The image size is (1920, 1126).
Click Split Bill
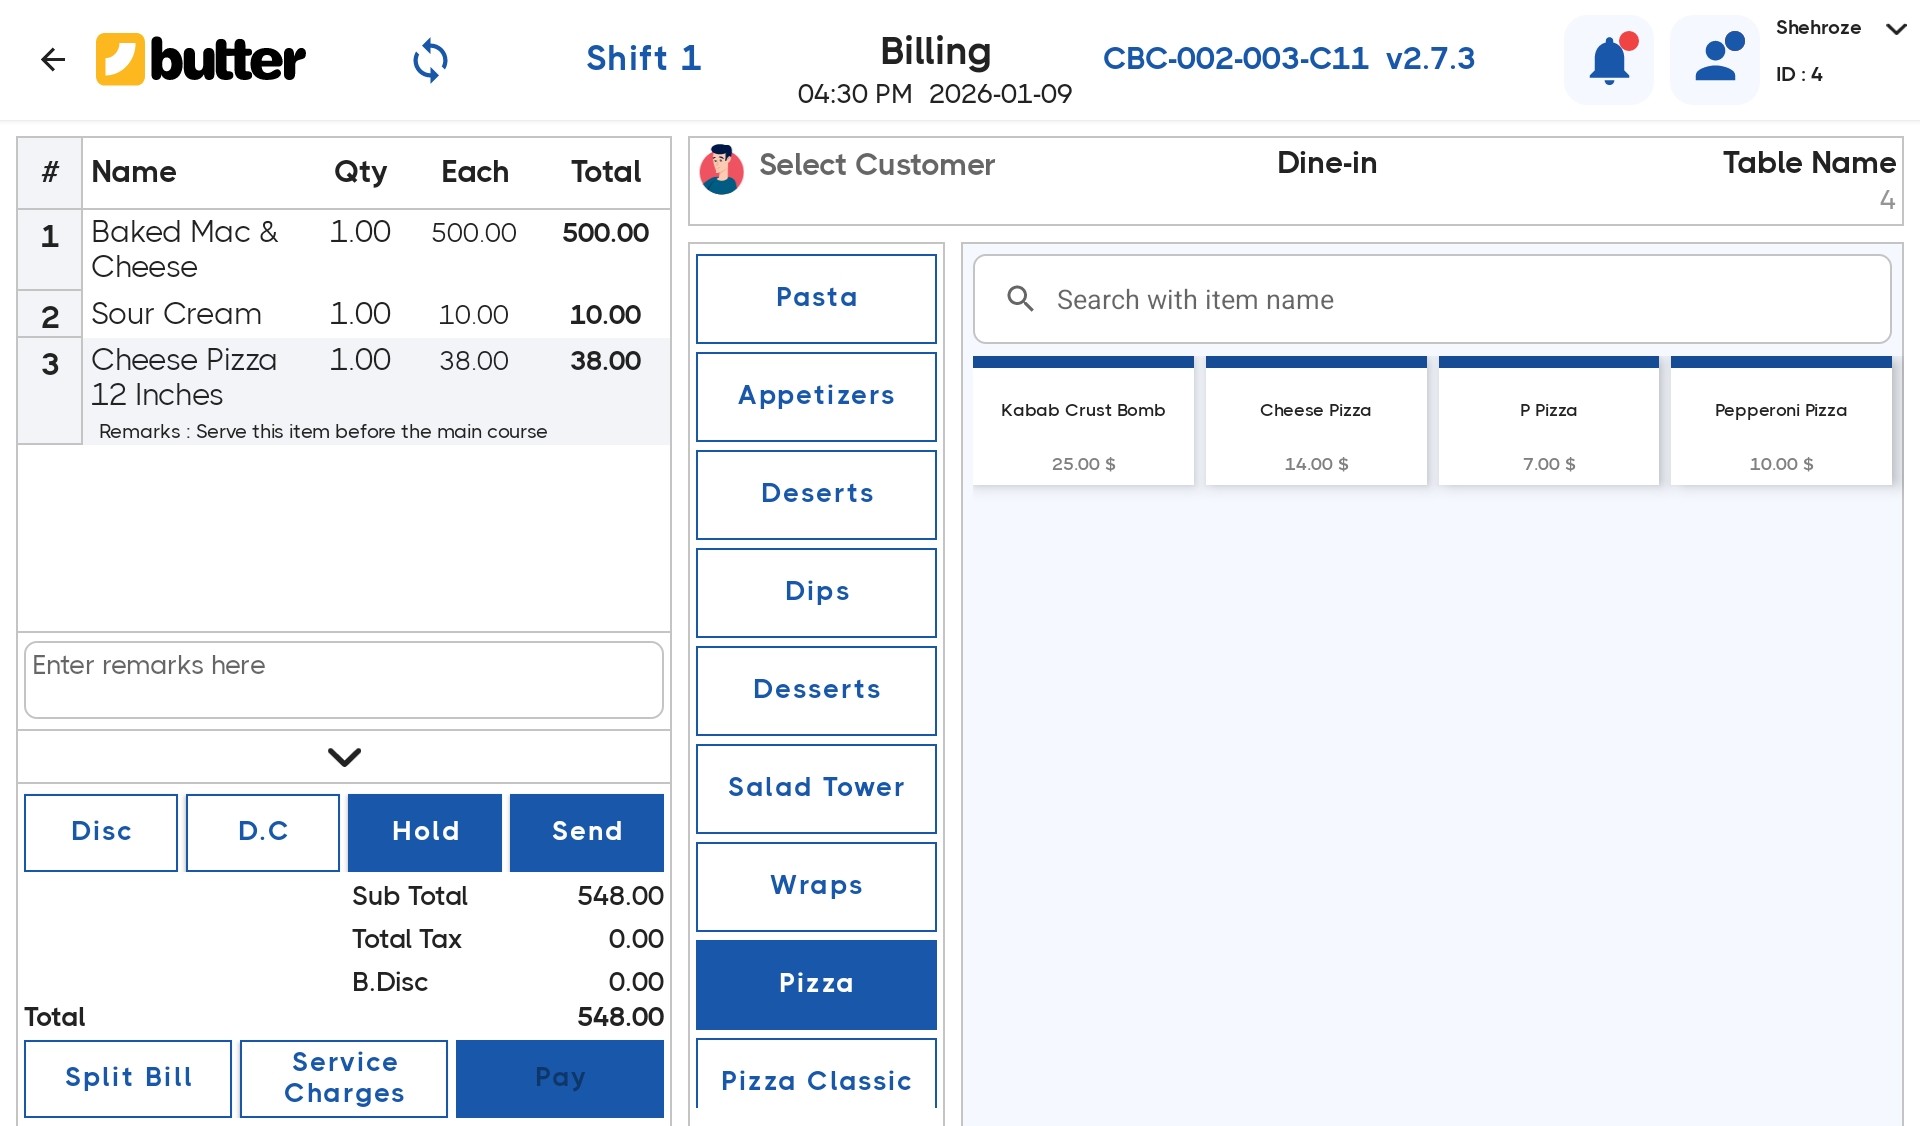[127, 1078]
